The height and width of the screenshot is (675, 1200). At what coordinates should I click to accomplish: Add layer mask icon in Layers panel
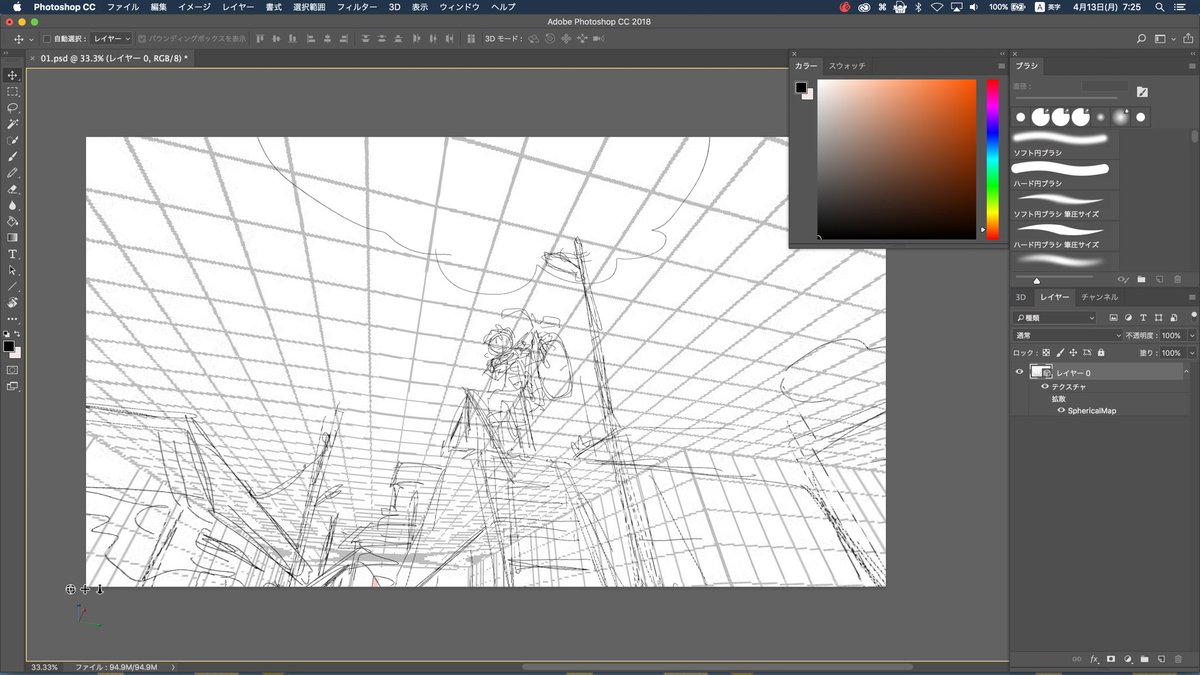click(x=1110, y=659)
